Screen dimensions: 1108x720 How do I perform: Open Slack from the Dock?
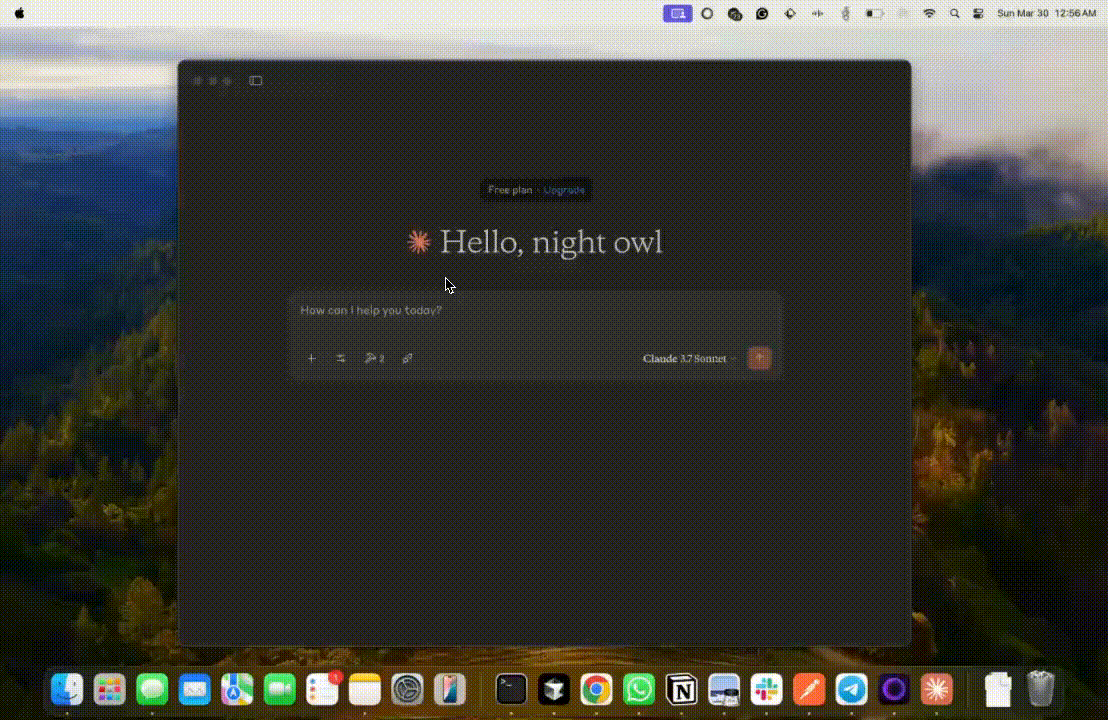[766, 689]
